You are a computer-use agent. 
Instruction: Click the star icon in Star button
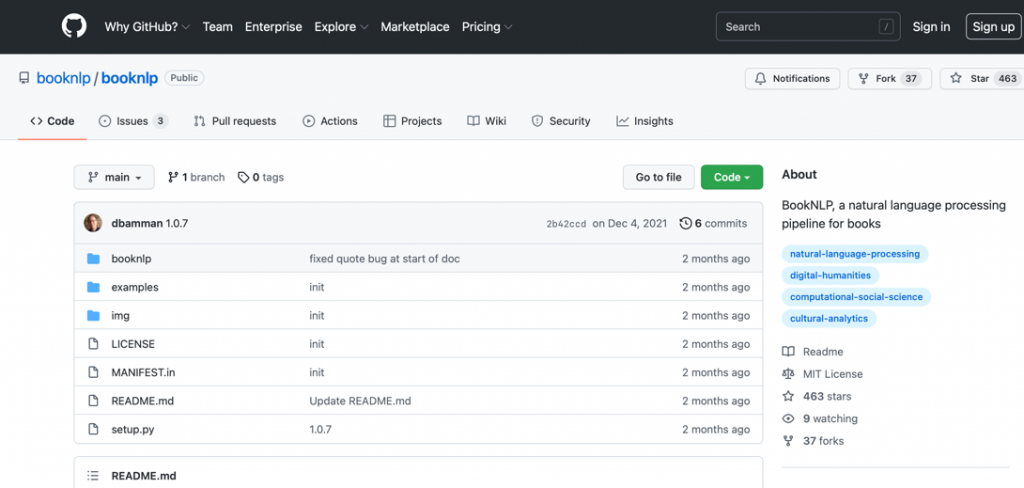tap(956, 78)
